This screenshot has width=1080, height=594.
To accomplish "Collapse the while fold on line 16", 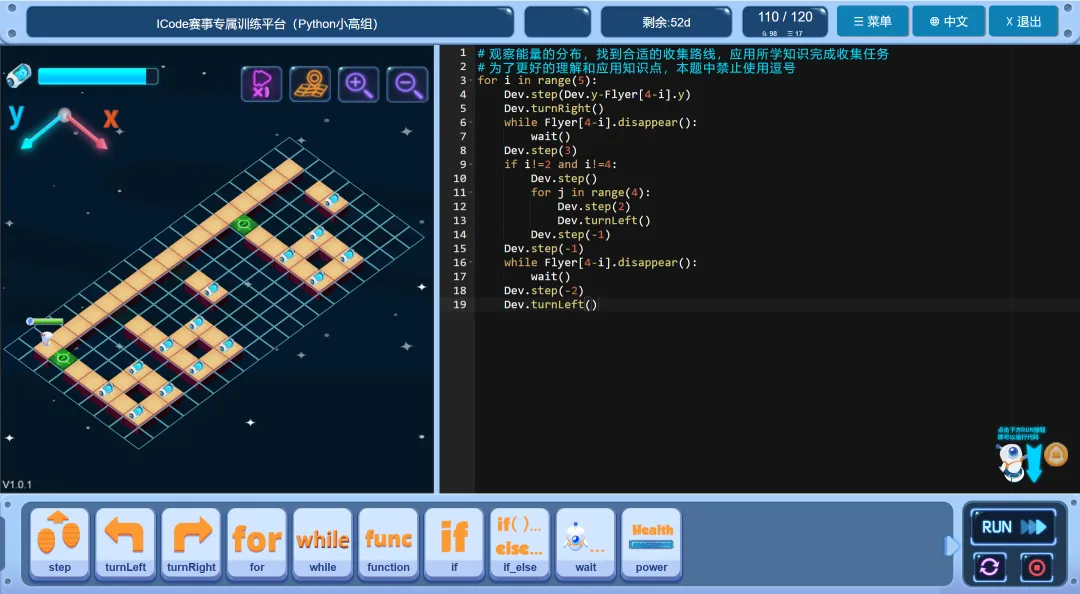I will 472,263.
